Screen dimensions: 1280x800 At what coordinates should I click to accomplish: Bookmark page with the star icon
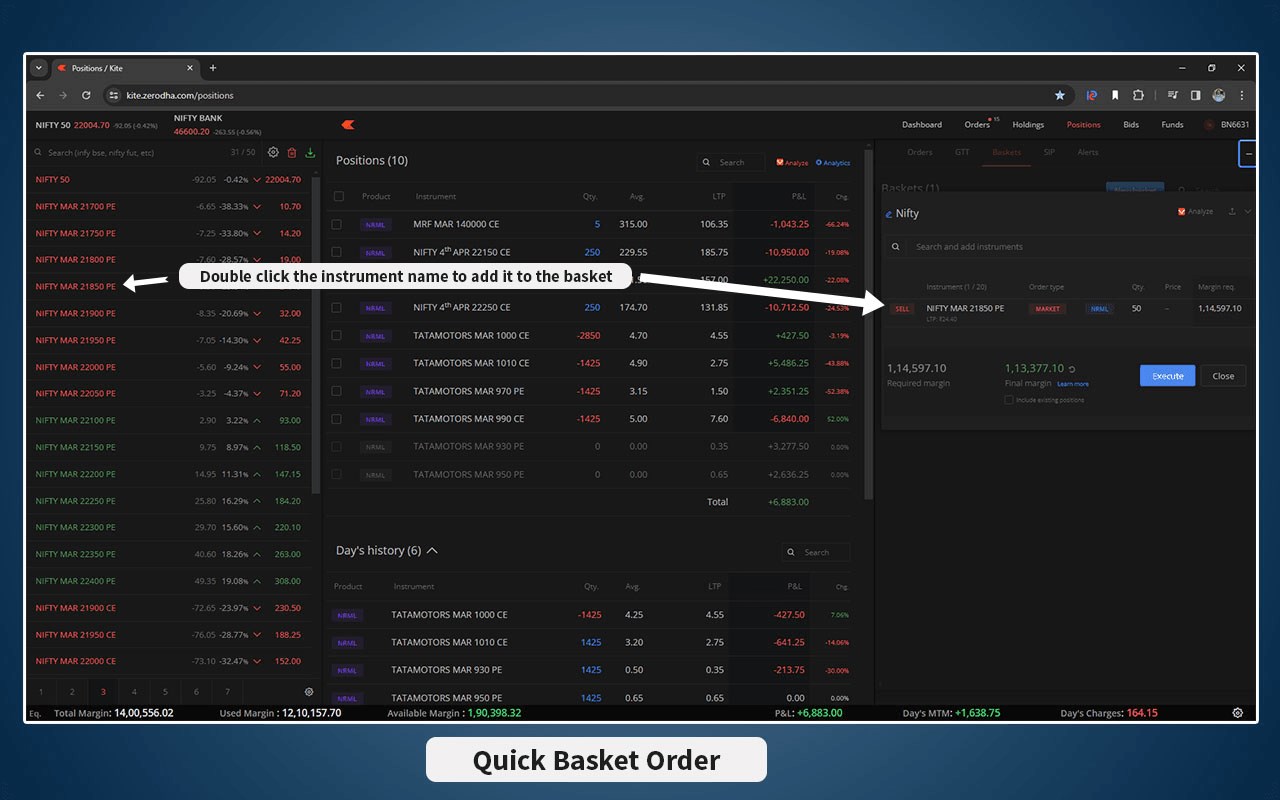point(1060,95)
